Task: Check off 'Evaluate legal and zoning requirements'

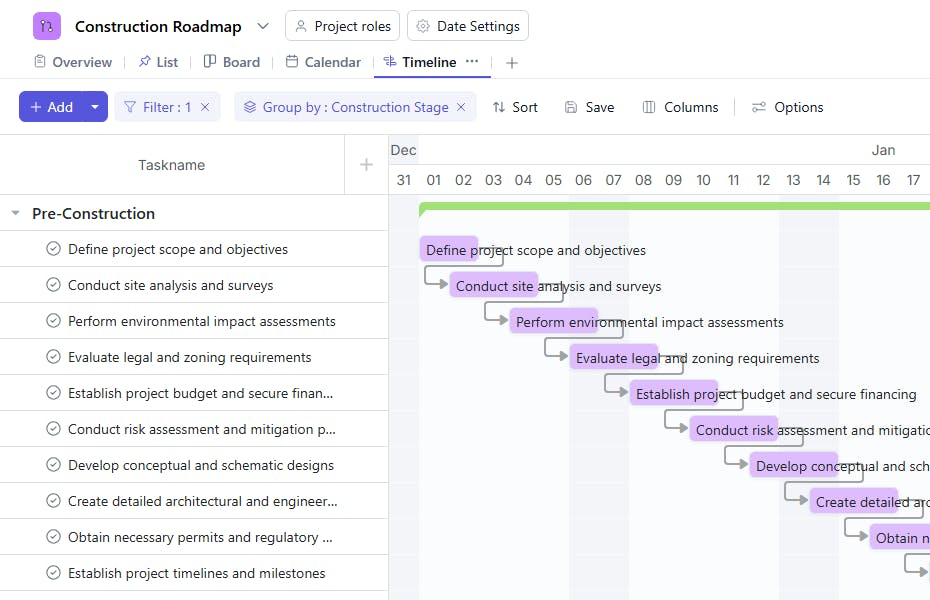Action: pyautogui.click(x=54, y=357)
